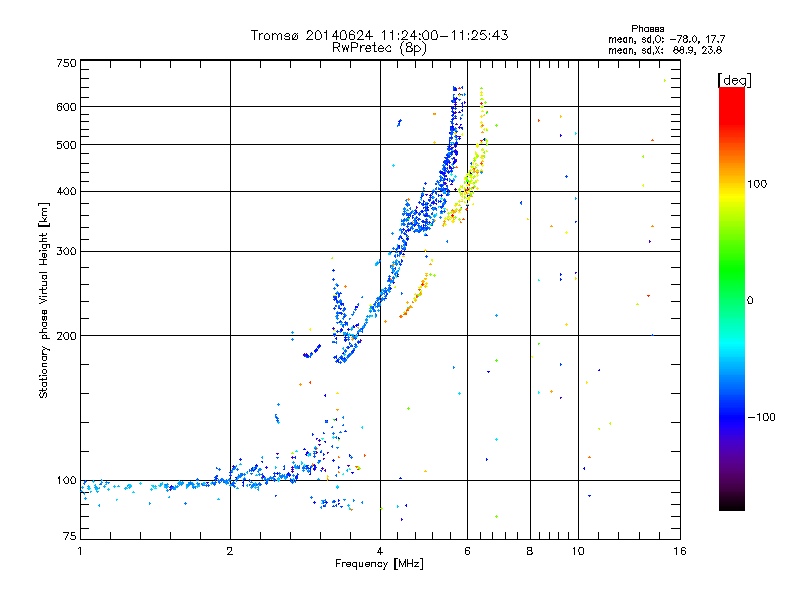
Task: Click the '600' y-axis tick label
Action: 66,107
